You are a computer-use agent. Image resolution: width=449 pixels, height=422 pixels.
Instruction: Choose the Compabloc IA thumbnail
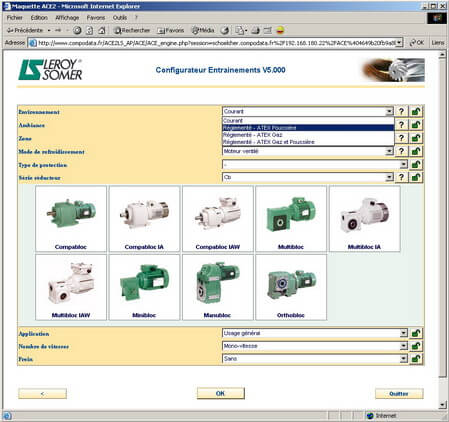point(144,219)
